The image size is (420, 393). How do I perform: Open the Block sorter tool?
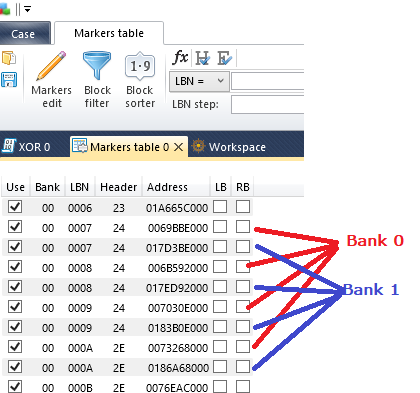point(140,80)
